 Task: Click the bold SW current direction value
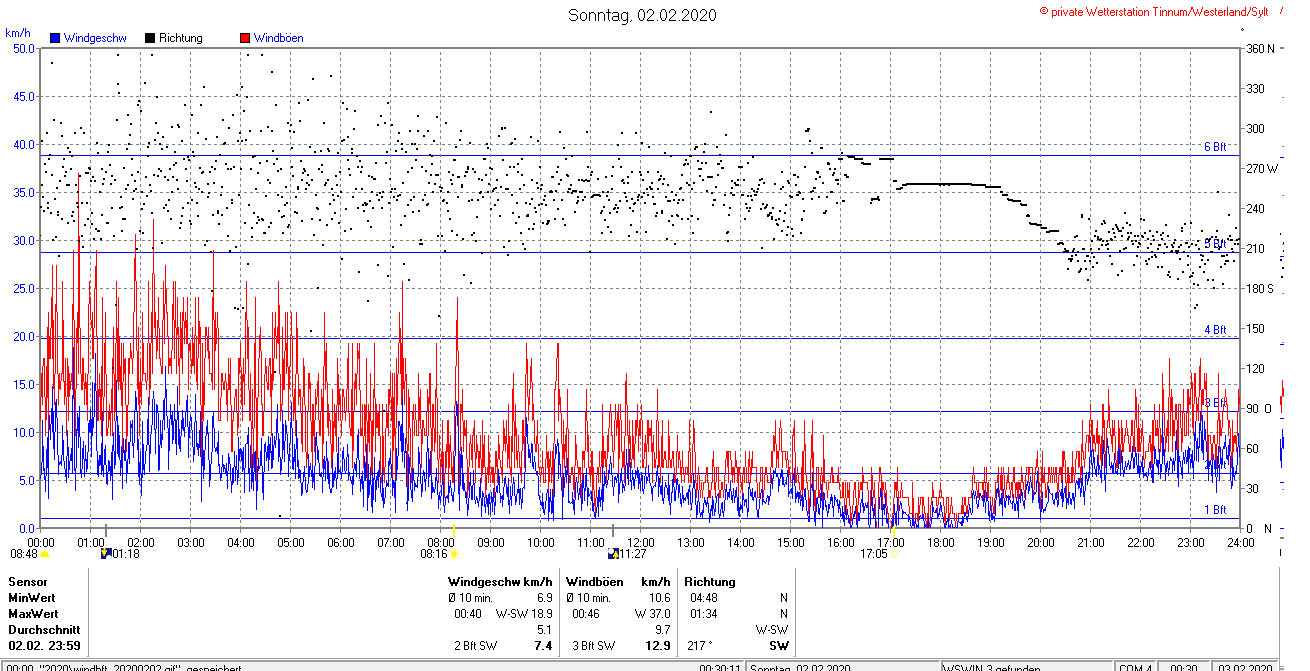[x=779, y=646]
